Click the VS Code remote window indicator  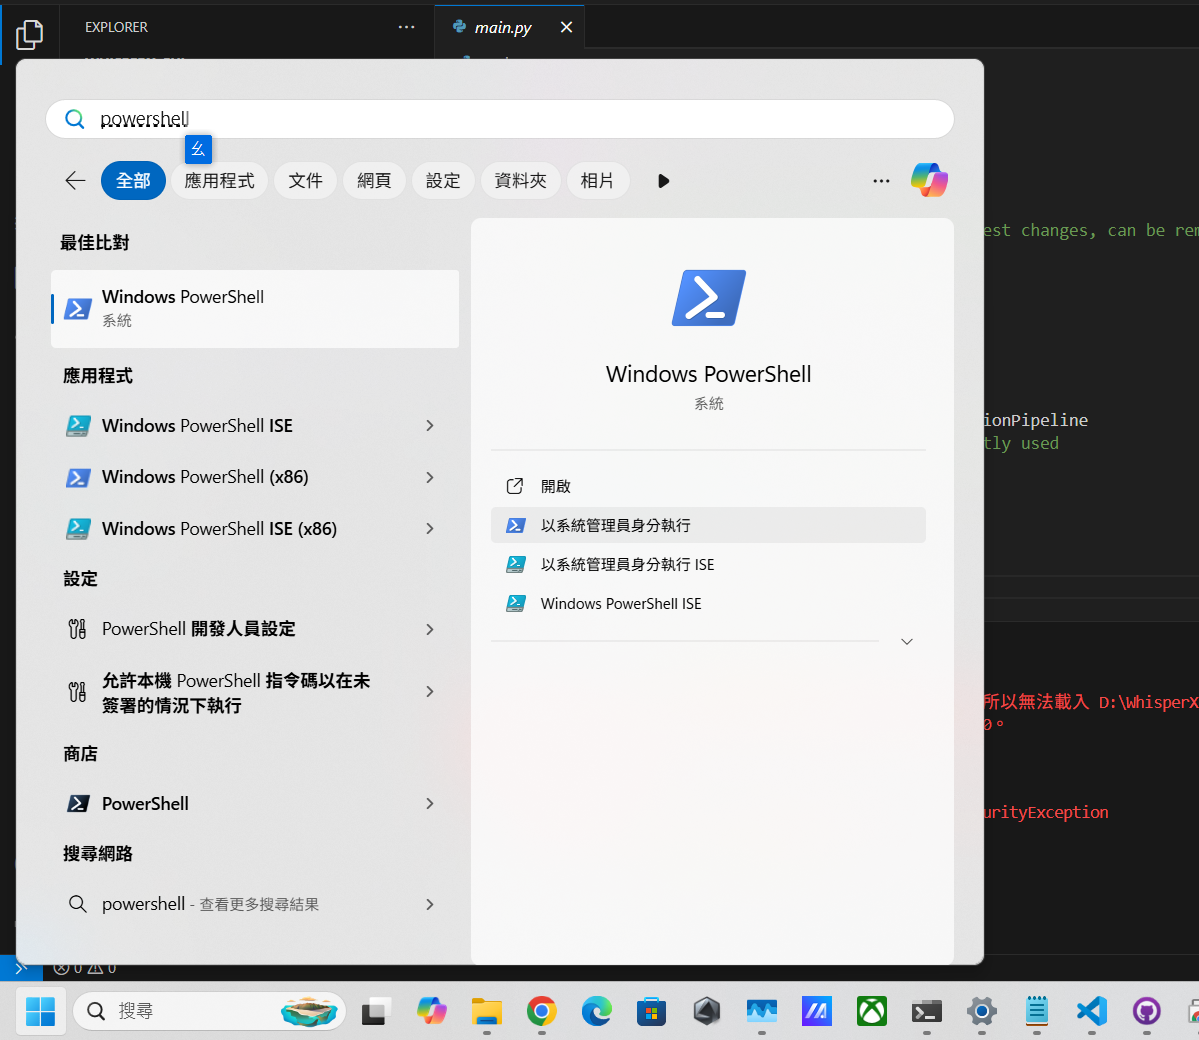pos(21,967)
